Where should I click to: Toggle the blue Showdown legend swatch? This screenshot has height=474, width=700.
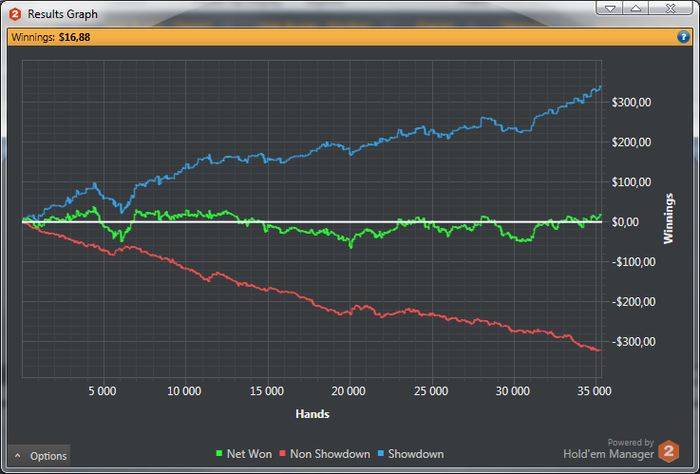380,453
